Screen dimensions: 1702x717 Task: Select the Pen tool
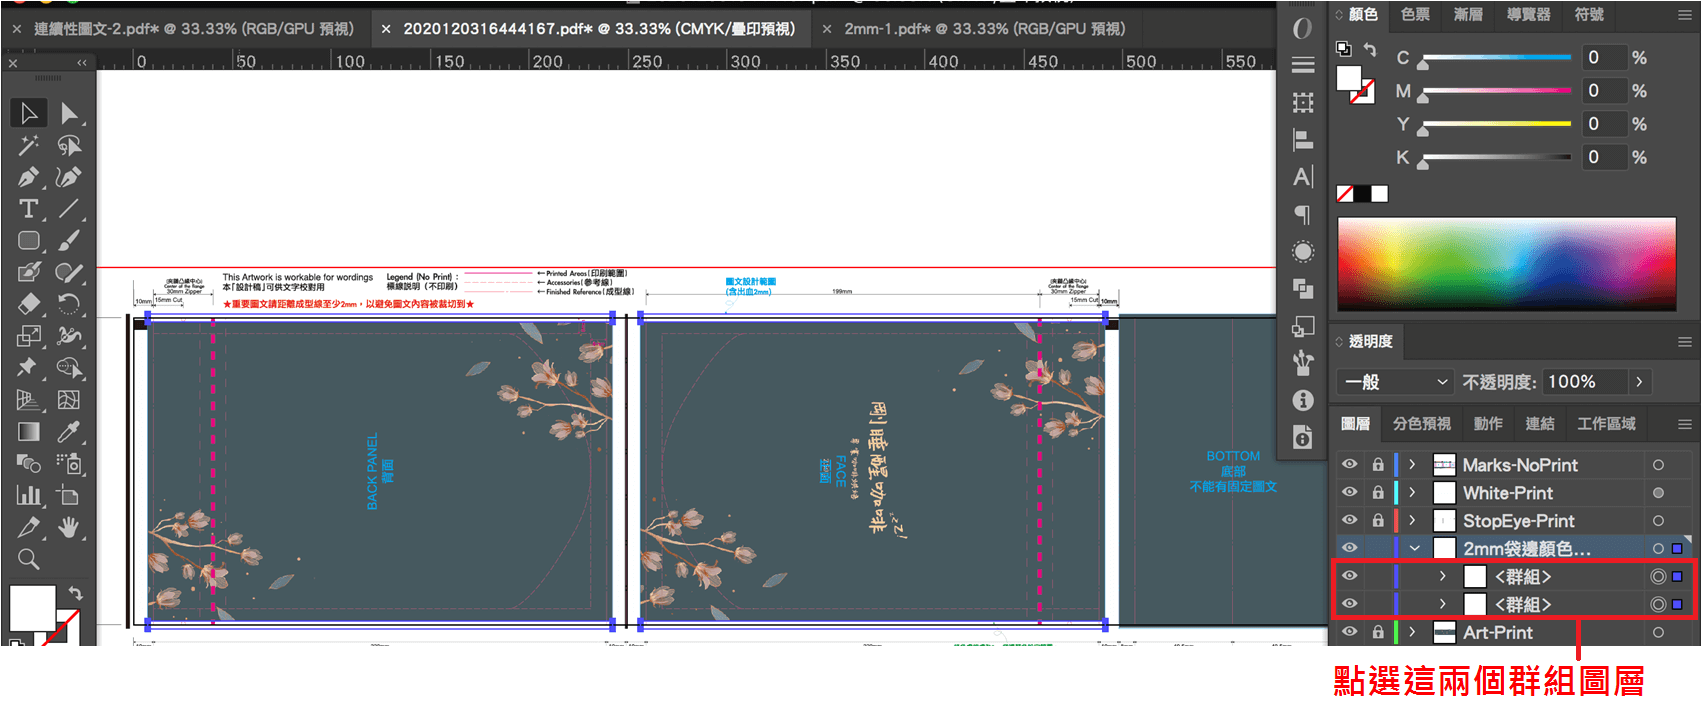(28, 177)
